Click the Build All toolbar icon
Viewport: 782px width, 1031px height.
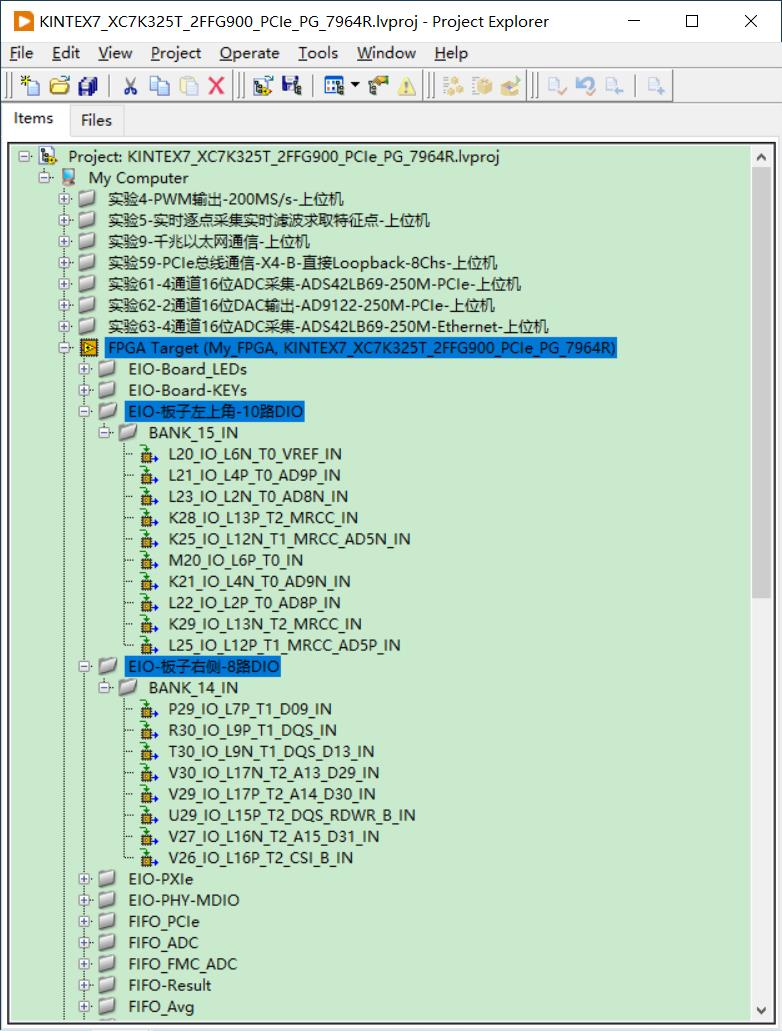452,85
